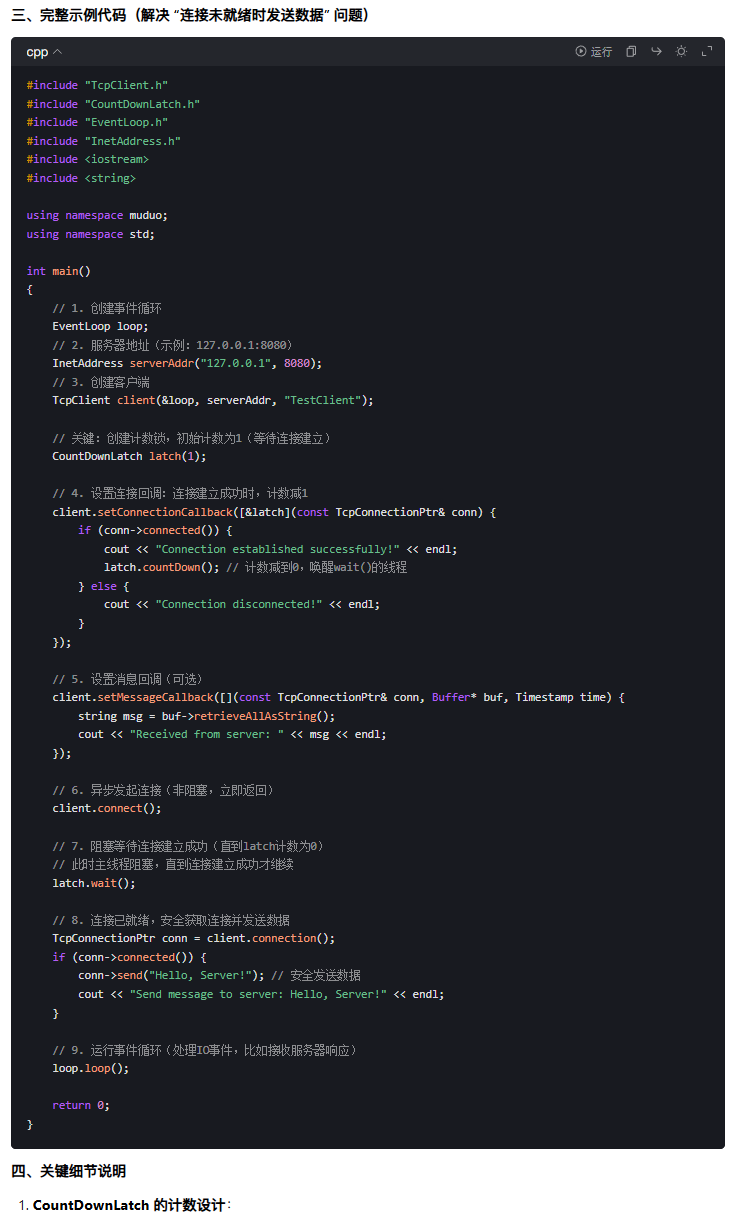Click the using namespace std line

point(91,234)
